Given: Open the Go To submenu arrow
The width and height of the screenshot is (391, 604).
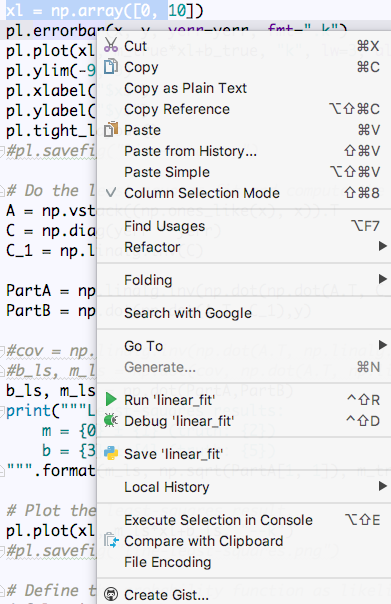Looking at the screenshot, I should pos(383,345).
